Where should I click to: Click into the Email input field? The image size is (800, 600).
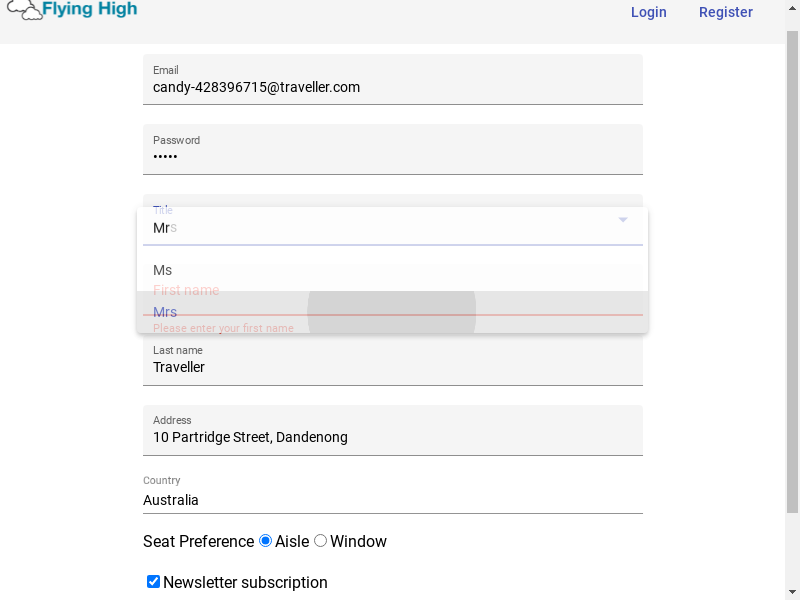point(392,80)
